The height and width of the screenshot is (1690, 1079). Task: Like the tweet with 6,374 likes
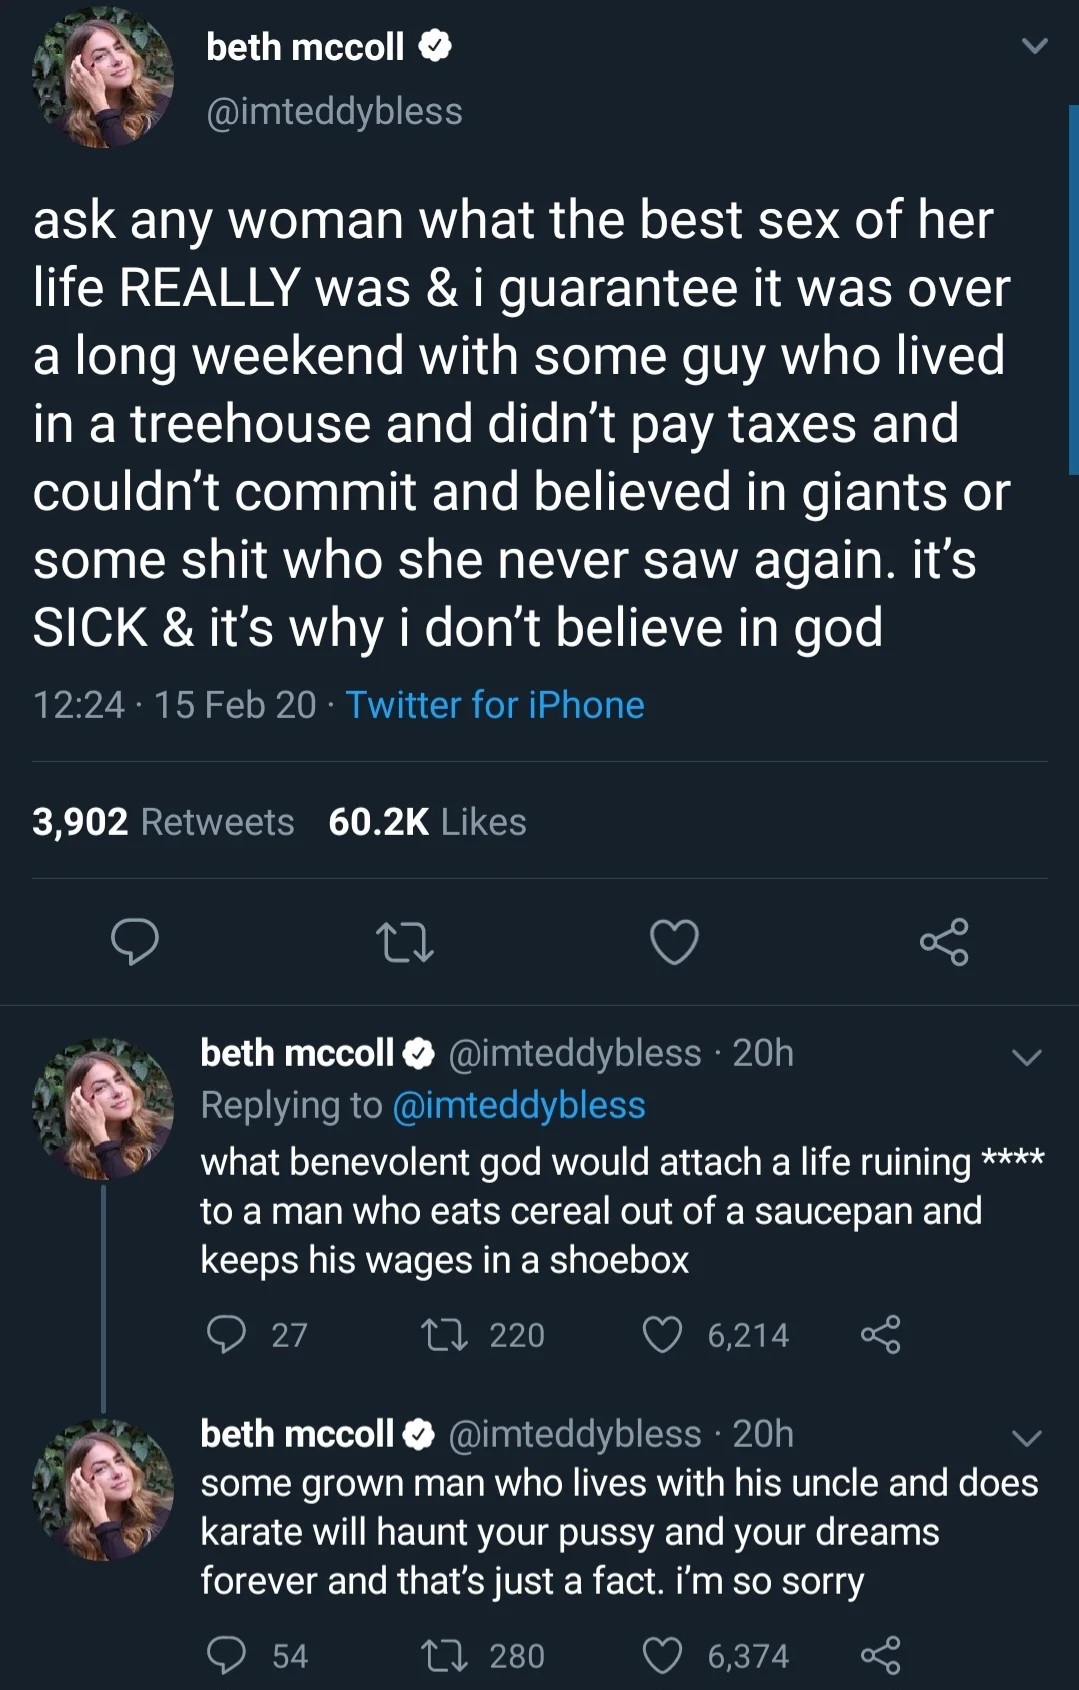[x=662, y=1655]
